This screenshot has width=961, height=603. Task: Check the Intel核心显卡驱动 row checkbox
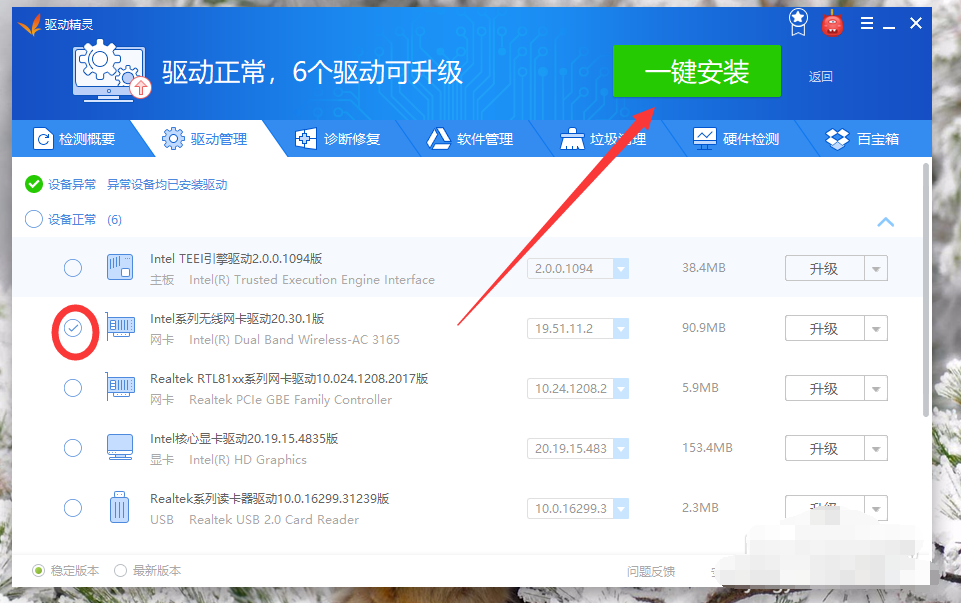point(73,448)
